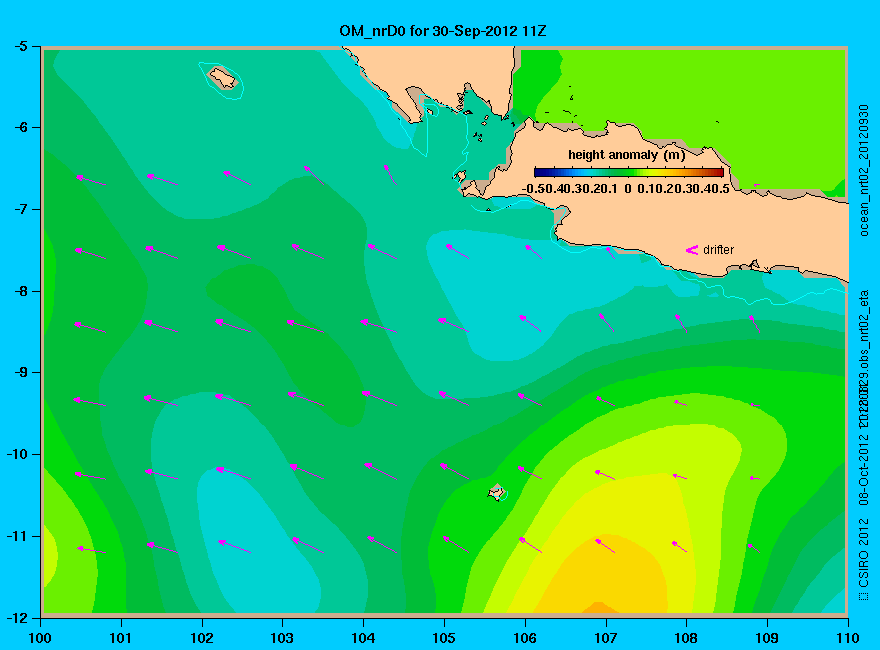Screen dimensions: 880x650
Task: Click latitude label '-10' on y-axis
Action: (17, 454)
